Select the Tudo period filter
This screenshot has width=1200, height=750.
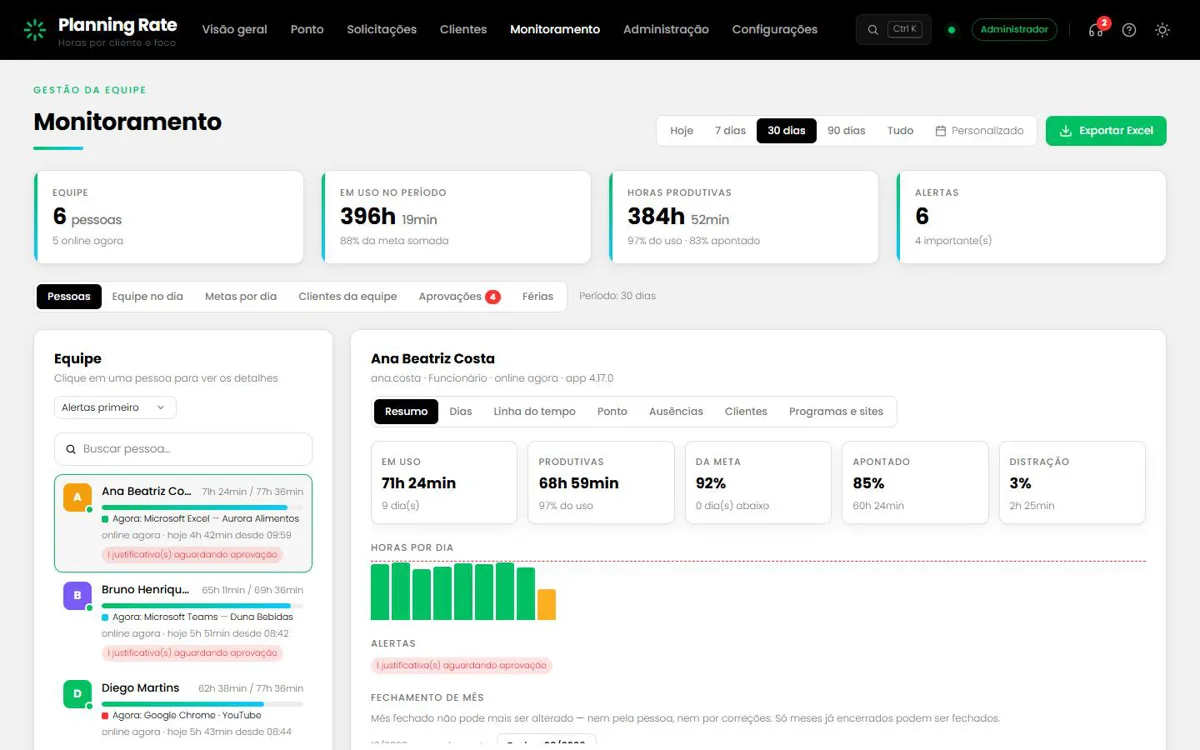coord(900,131)
